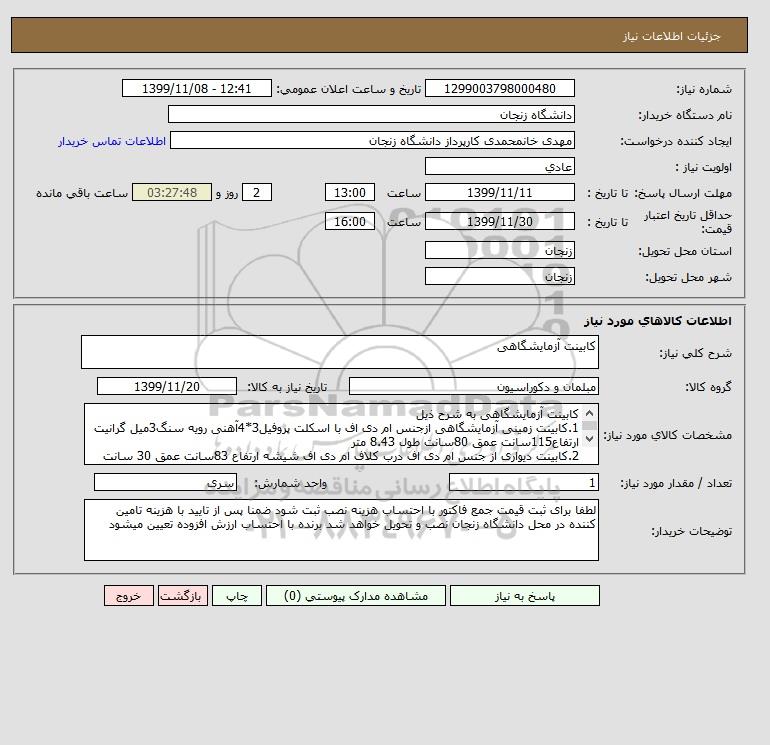Click مشخصات کالای مورد نیاز text area
This screenshot has width=770, height=745.
point(341,434)
